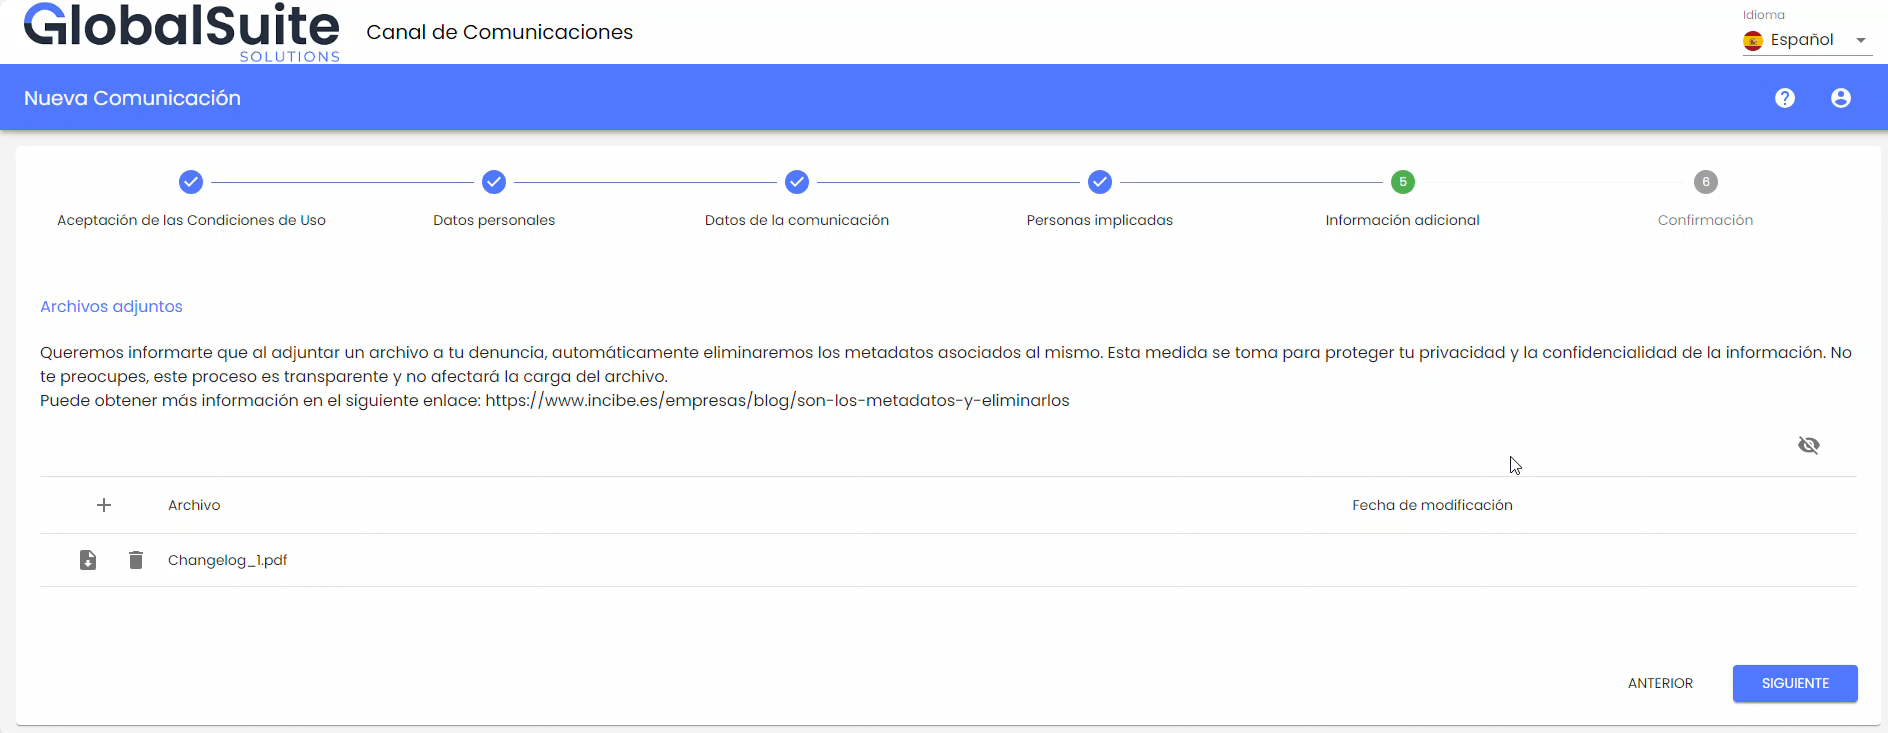Jump to Datos personales step

tap(494, 182)
